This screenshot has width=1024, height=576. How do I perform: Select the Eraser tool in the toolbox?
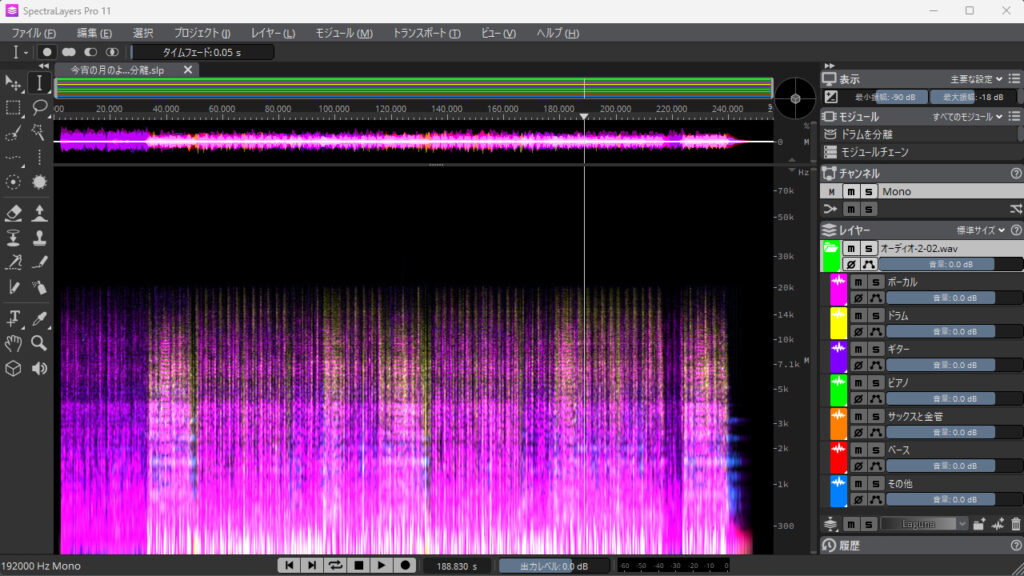pyautogui.click(x=14, y=212)
